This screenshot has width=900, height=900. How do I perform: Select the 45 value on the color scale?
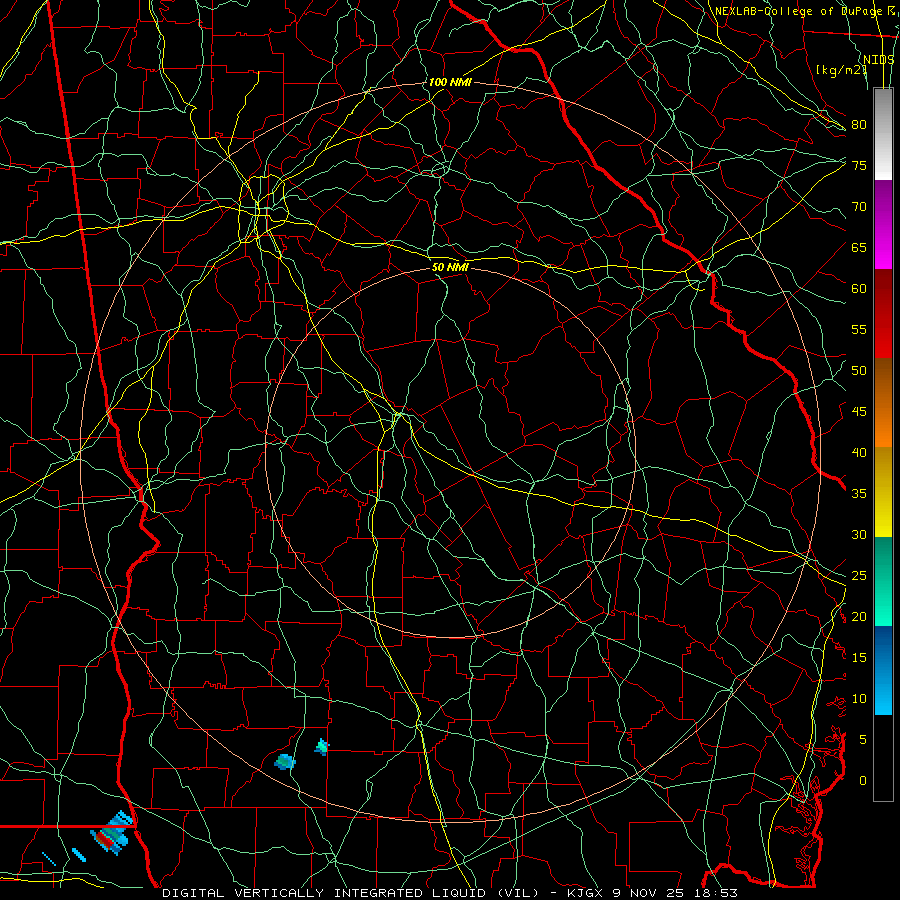pos(859,412)
